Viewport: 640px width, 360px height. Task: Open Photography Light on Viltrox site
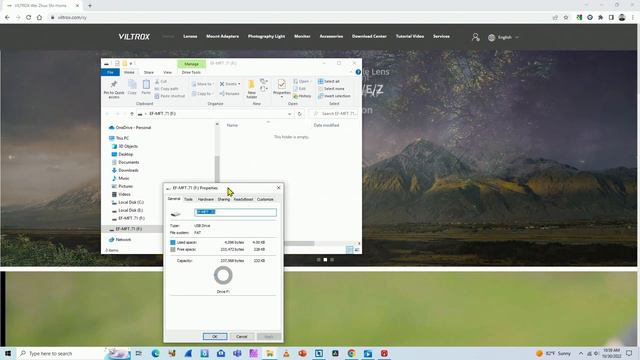(x=266, y=36)
